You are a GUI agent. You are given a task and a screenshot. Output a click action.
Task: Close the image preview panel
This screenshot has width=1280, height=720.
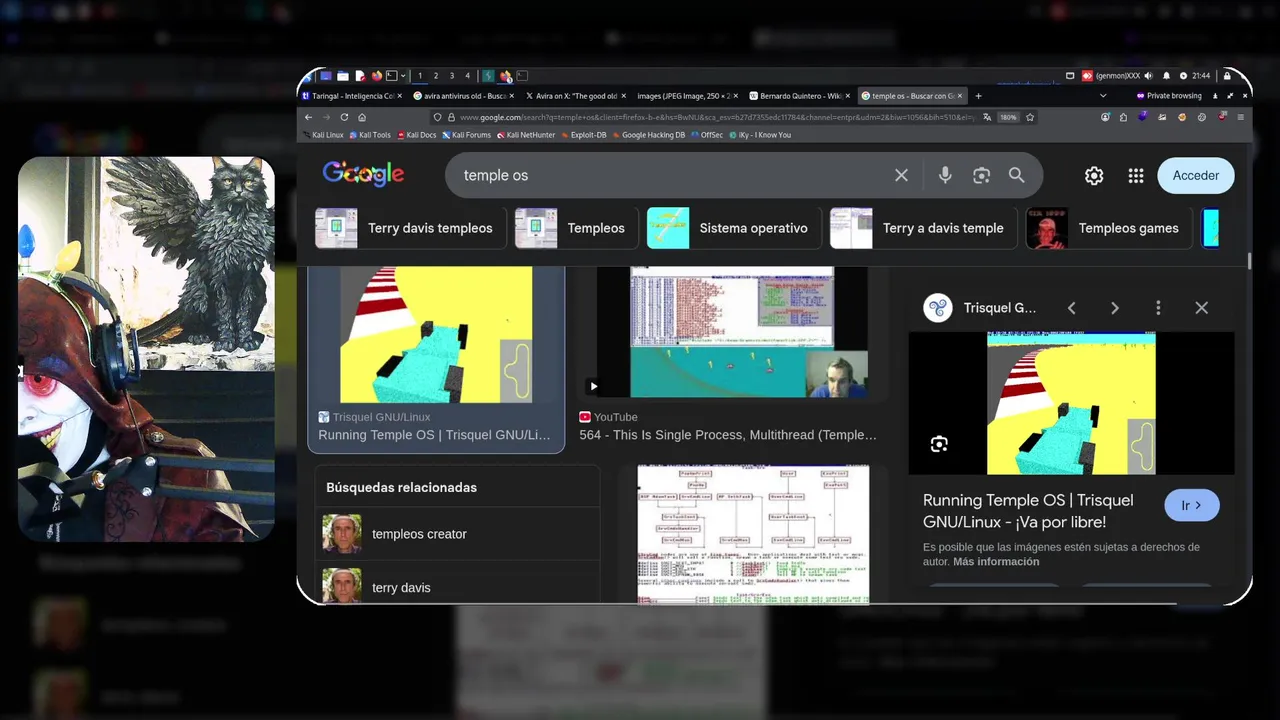(x=1202, y=308)
